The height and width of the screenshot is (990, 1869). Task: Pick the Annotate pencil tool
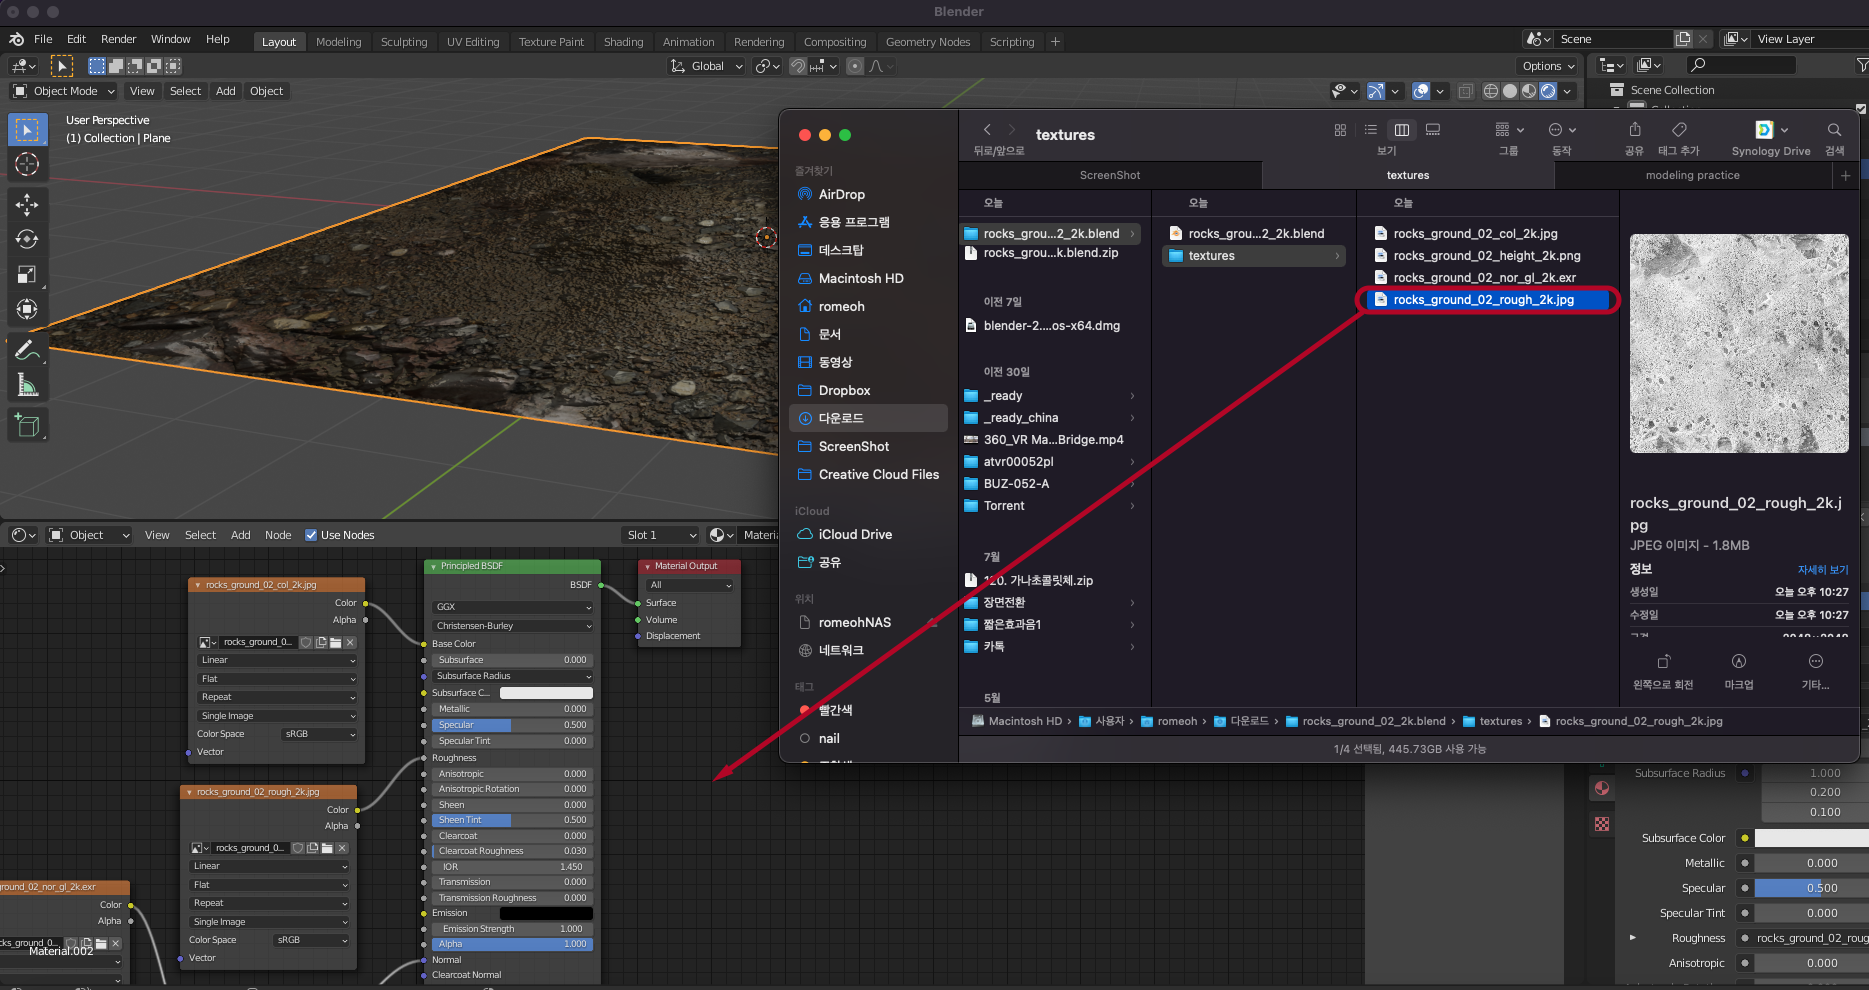pos(27,350)
